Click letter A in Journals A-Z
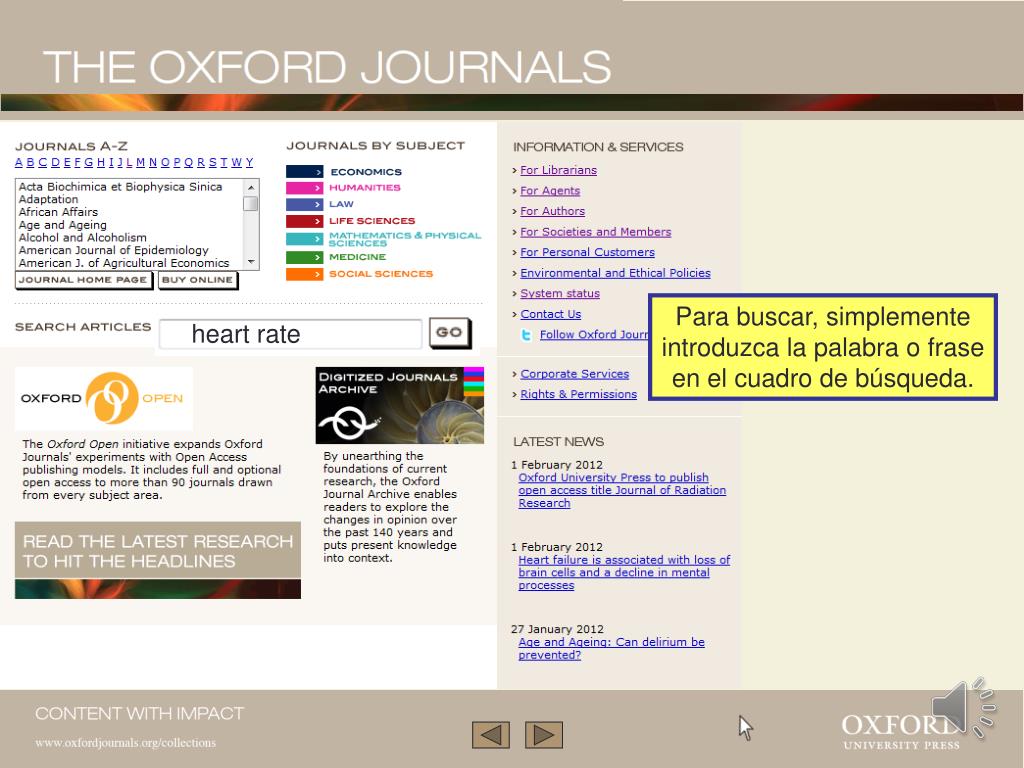 point(18,163)
